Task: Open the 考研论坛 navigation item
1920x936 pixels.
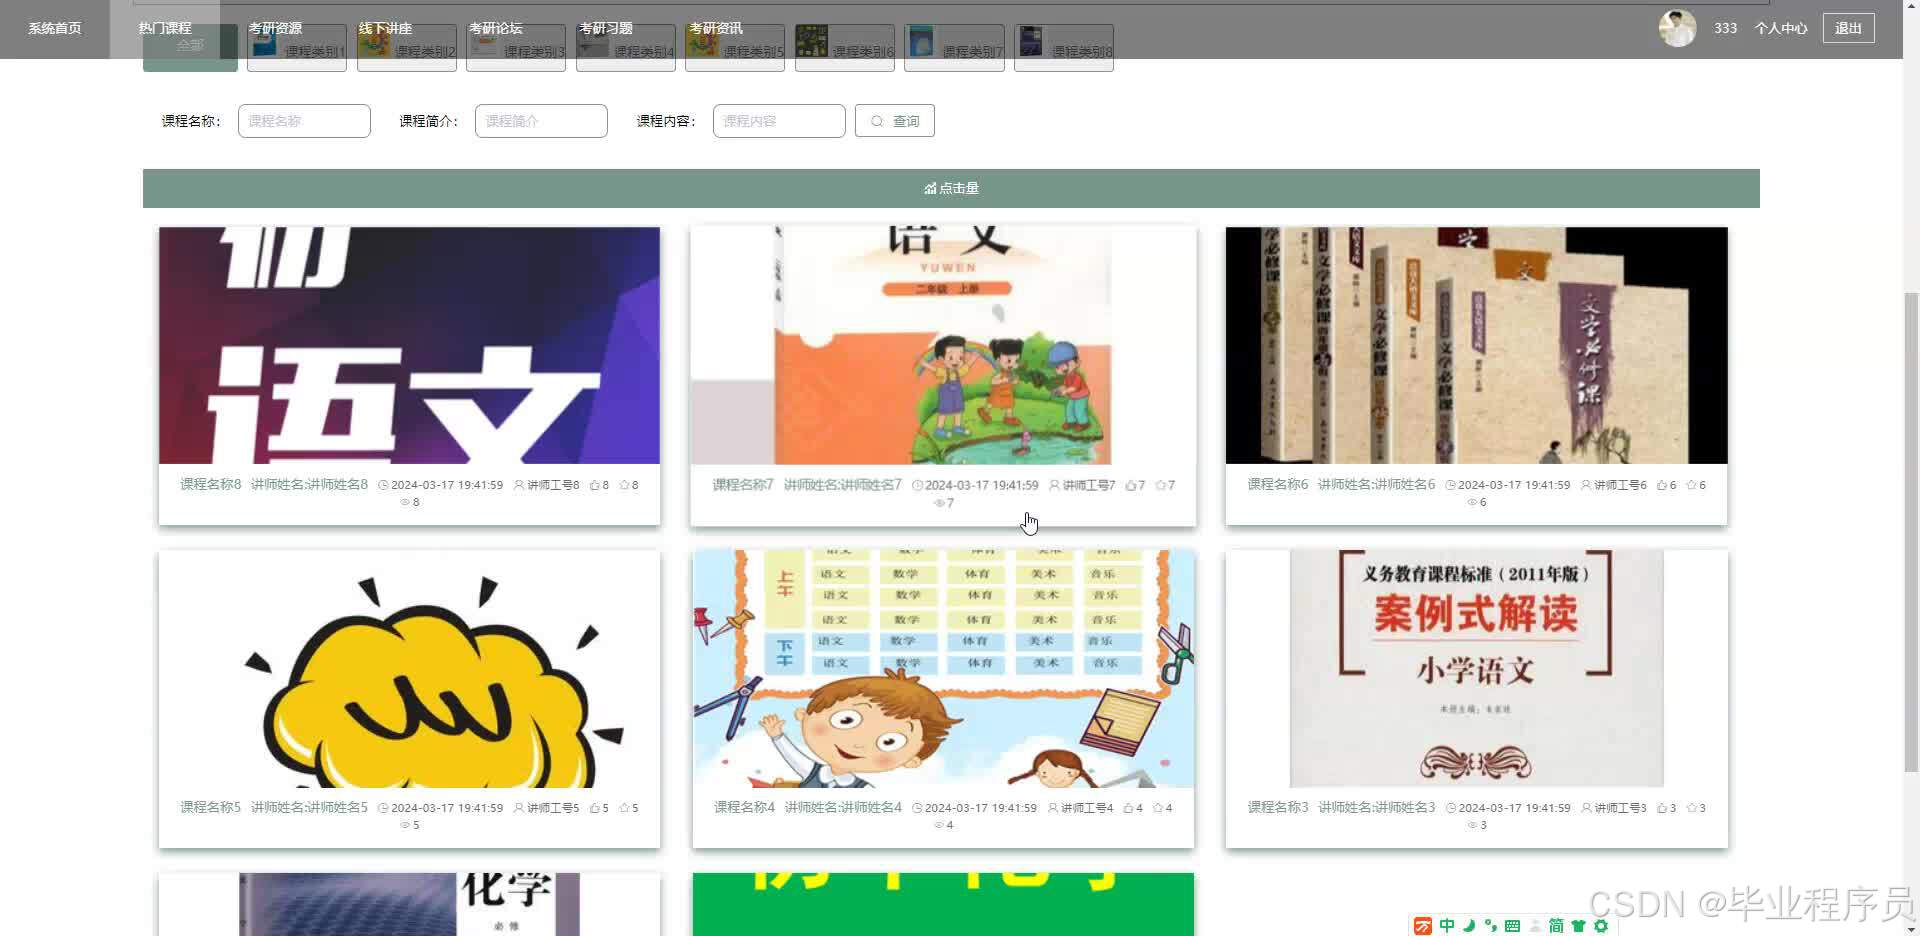Action: 496,28
